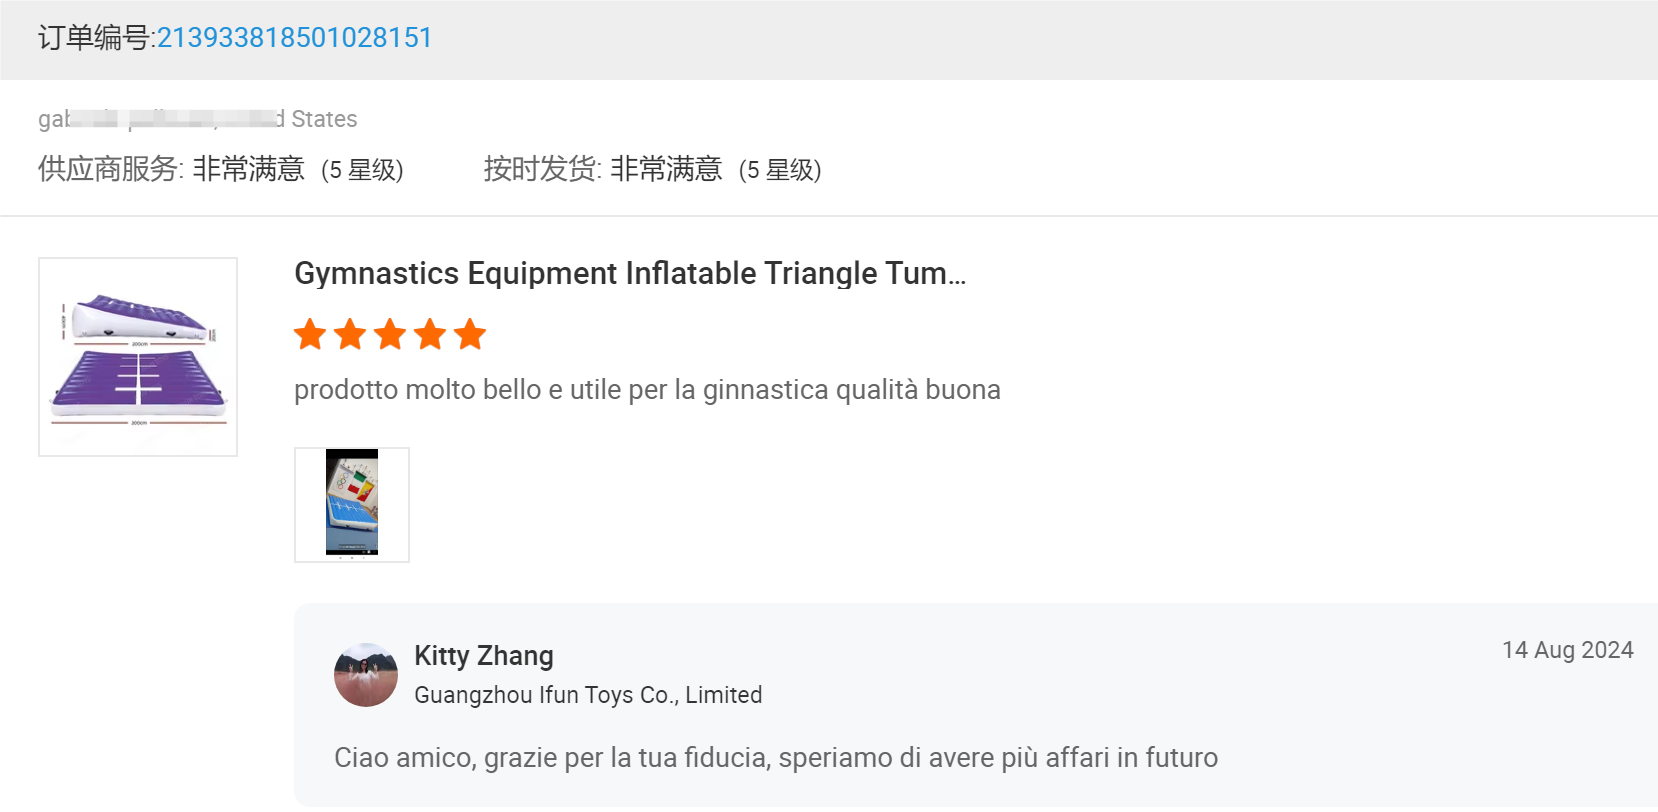Select the first star of the rating

click(310, 334)
